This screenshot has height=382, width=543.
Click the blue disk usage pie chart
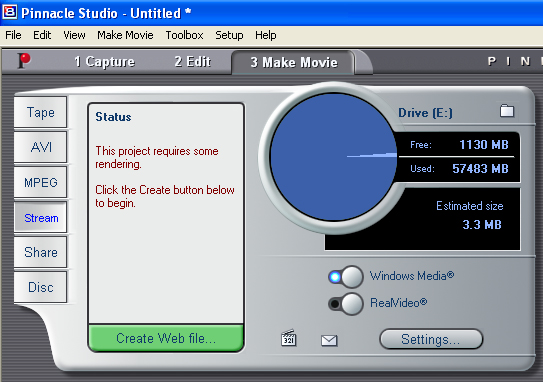(x=333, y=157)
